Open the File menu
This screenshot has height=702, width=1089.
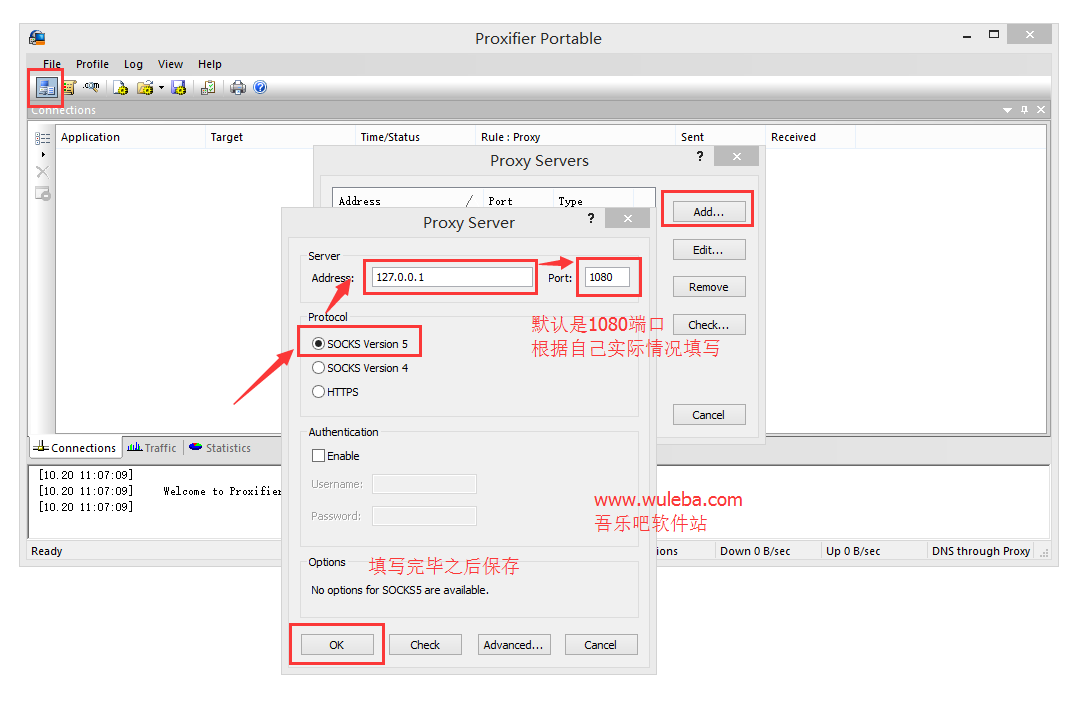51,64
